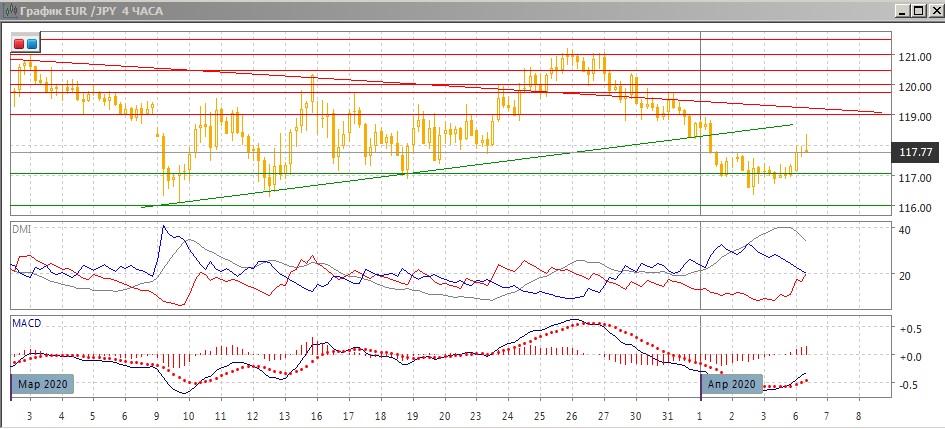Screen dimensions: 945x429
Task: Click the DMI indicator label
Action: pos(20,229)
